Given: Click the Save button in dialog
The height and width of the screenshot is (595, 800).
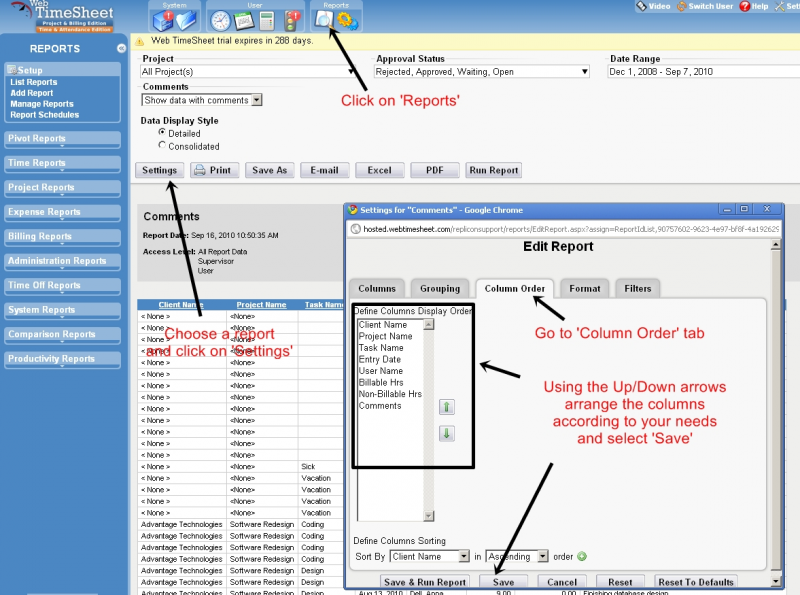Looking at the screenshot, I should click(x=504, y=582).
